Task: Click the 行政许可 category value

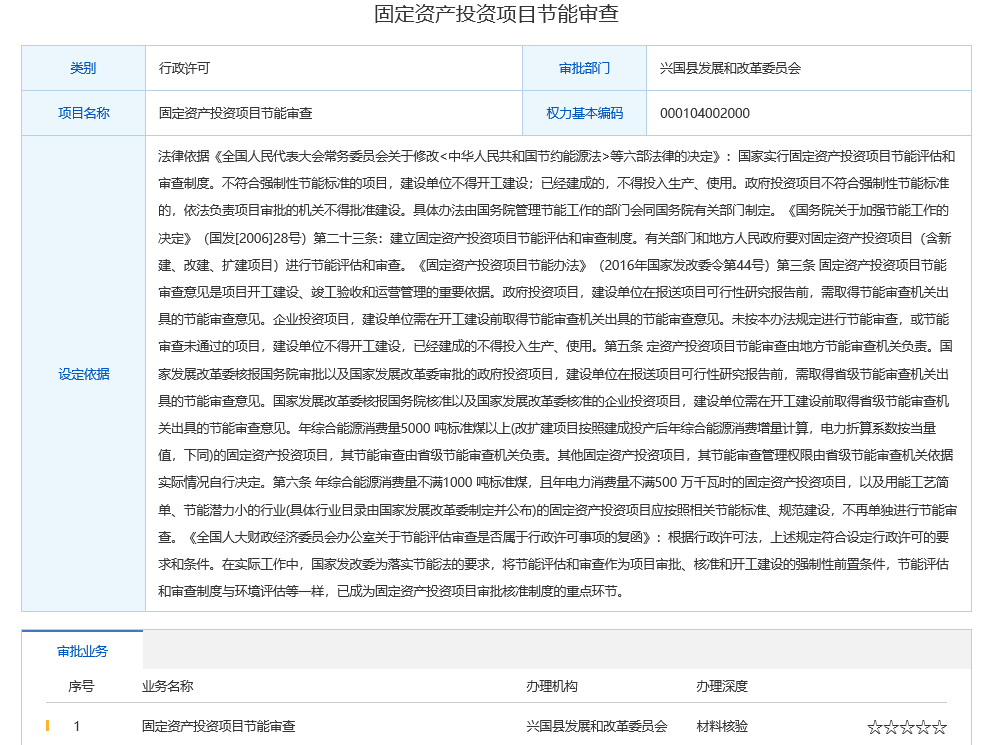Action: pyautogui.click(x=184, y=69)
